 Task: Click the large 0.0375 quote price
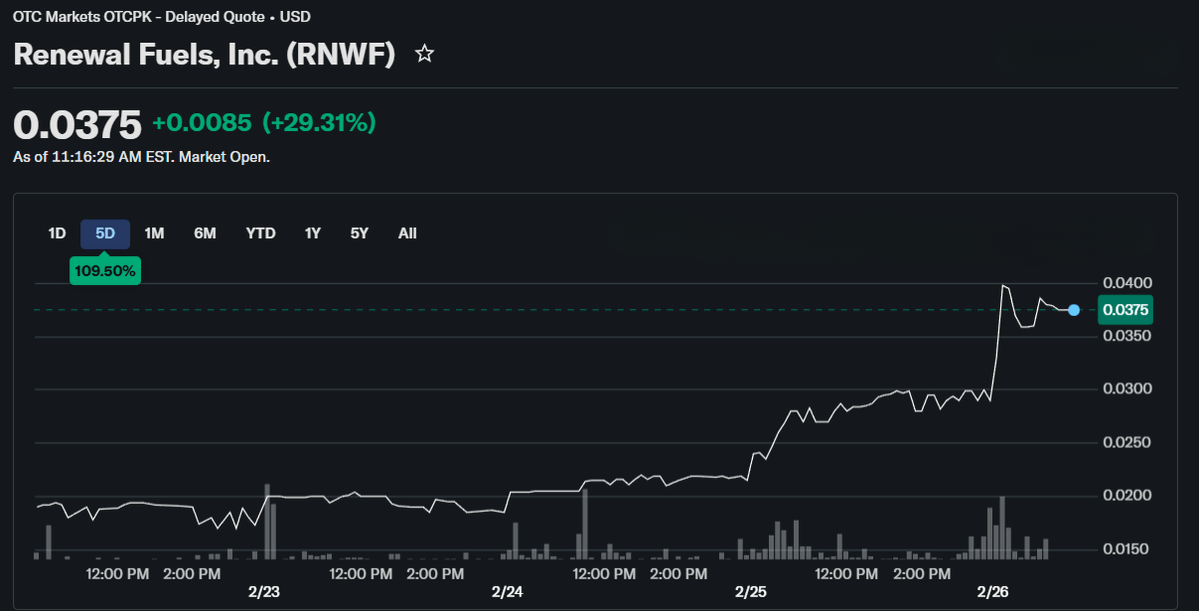(77, 124)
